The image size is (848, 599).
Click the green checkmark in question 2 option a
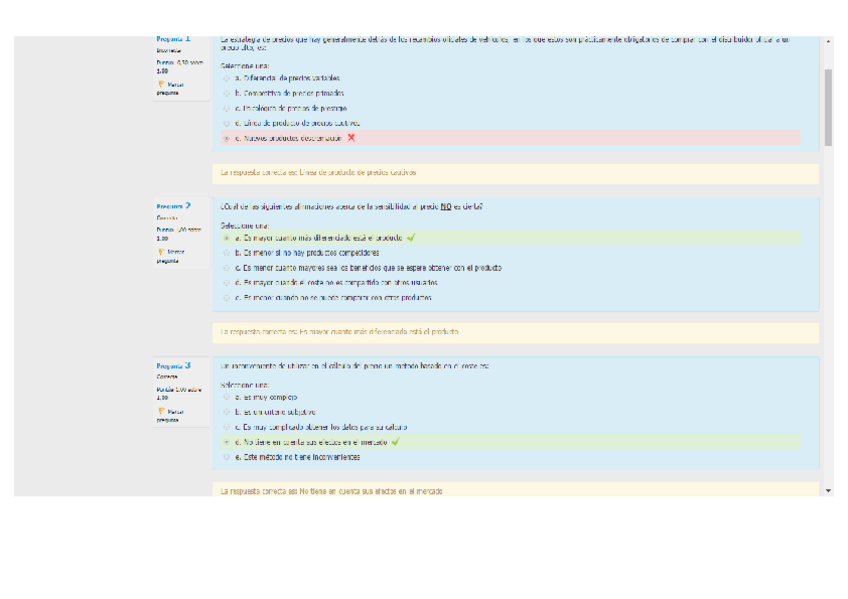tap(411, 237)
